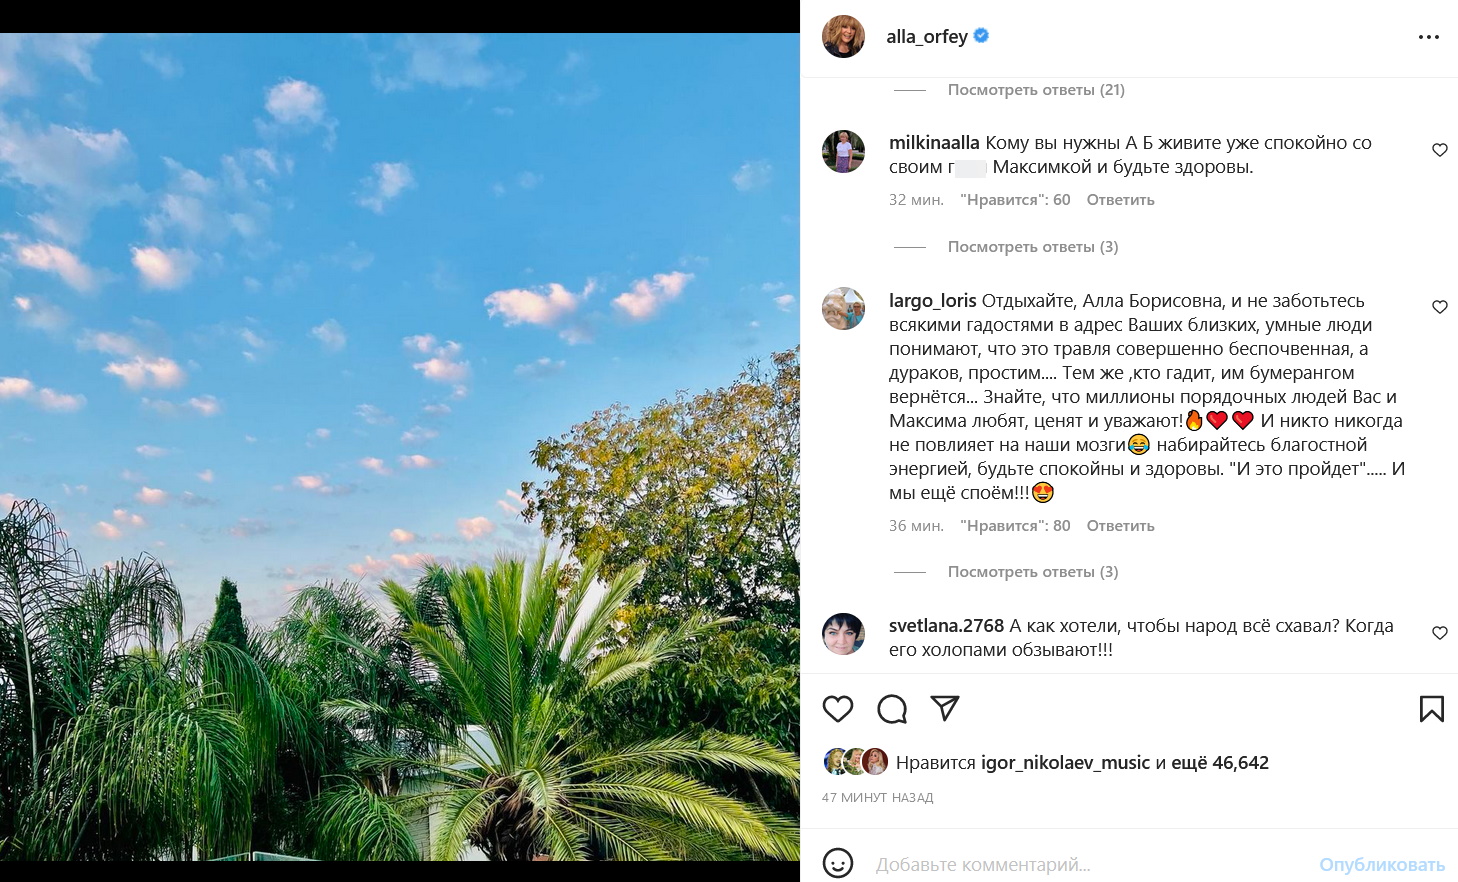Open more options three-dot menu
This screenshot has height=882, width=1458.
(1429, 37)
